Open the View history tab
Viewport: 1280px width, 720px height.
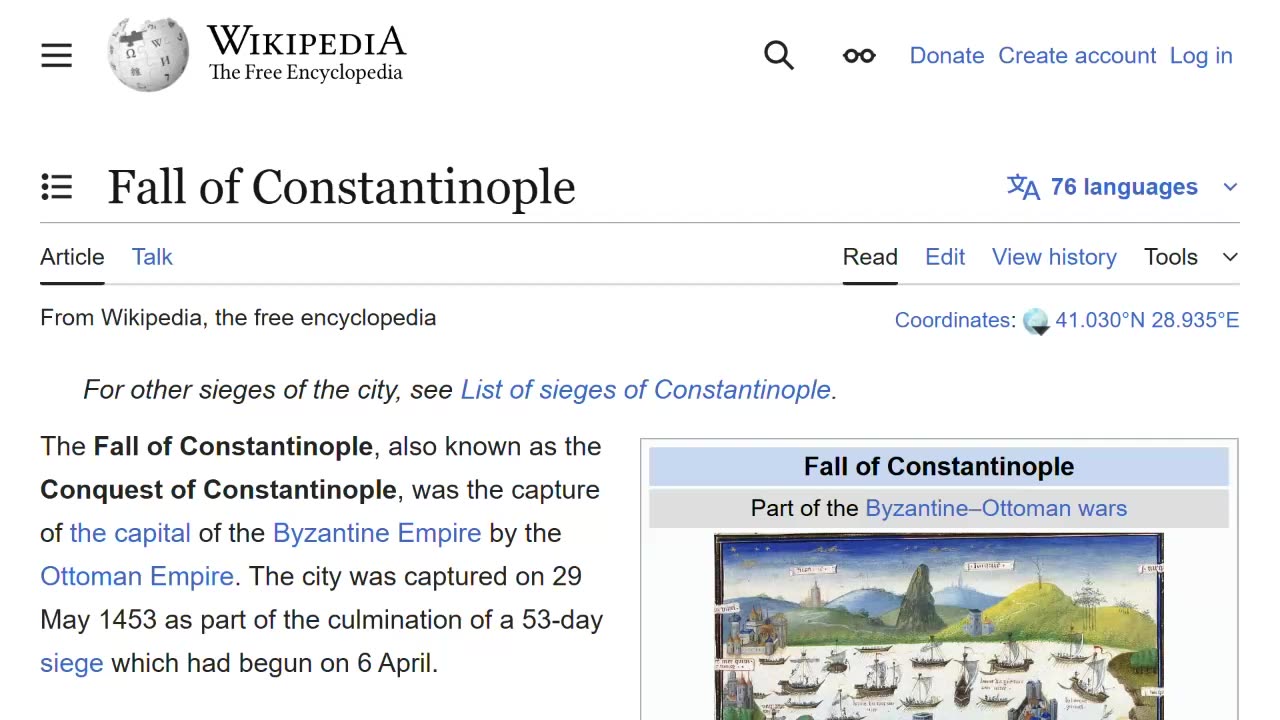1054,257
